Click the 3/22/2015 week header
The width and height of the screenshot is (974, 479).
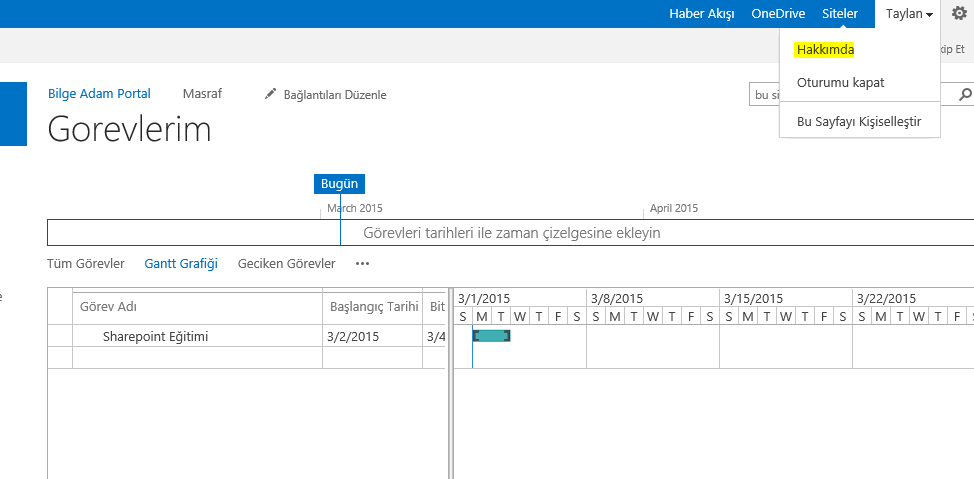point(913,299)
